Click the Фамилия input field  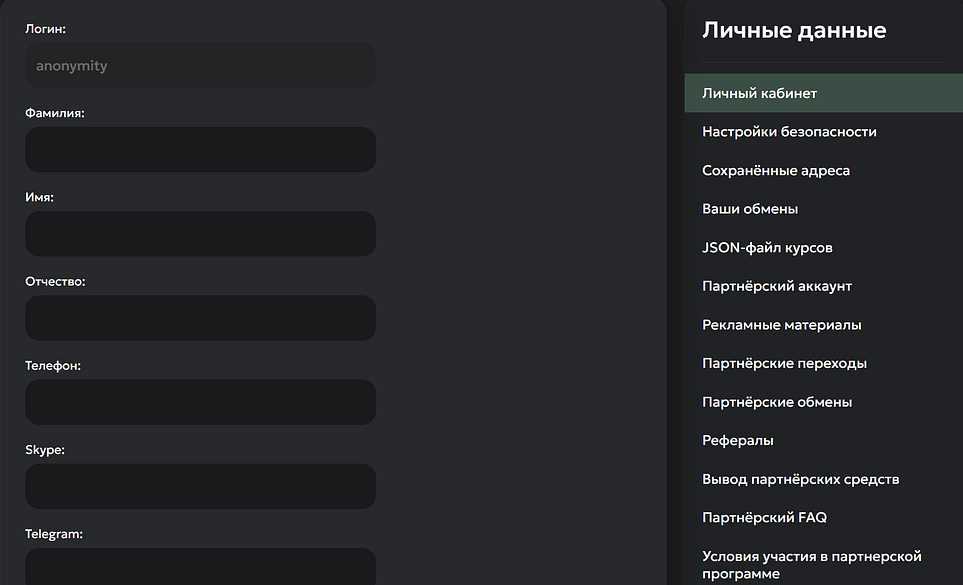pos(200,150)
